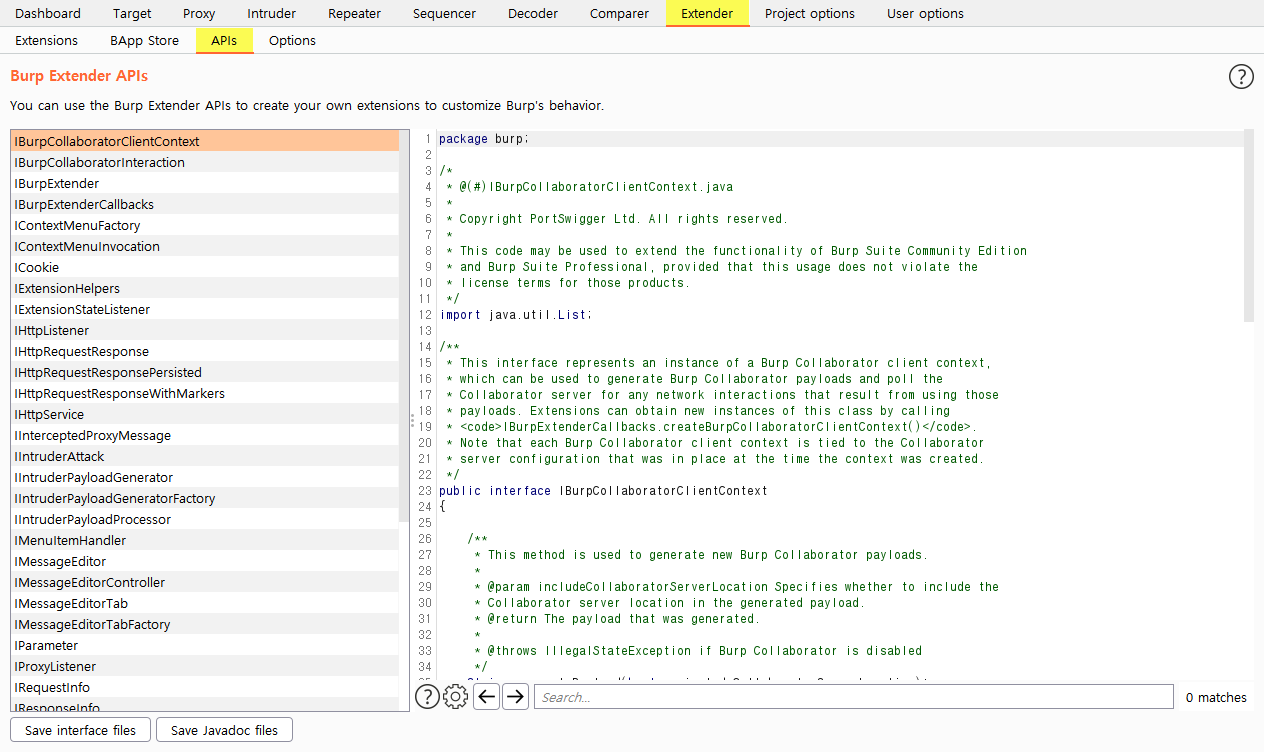The image size is (1264, 752).
Task: Open the BApp Store sub-tab
Action: (144, 40)
